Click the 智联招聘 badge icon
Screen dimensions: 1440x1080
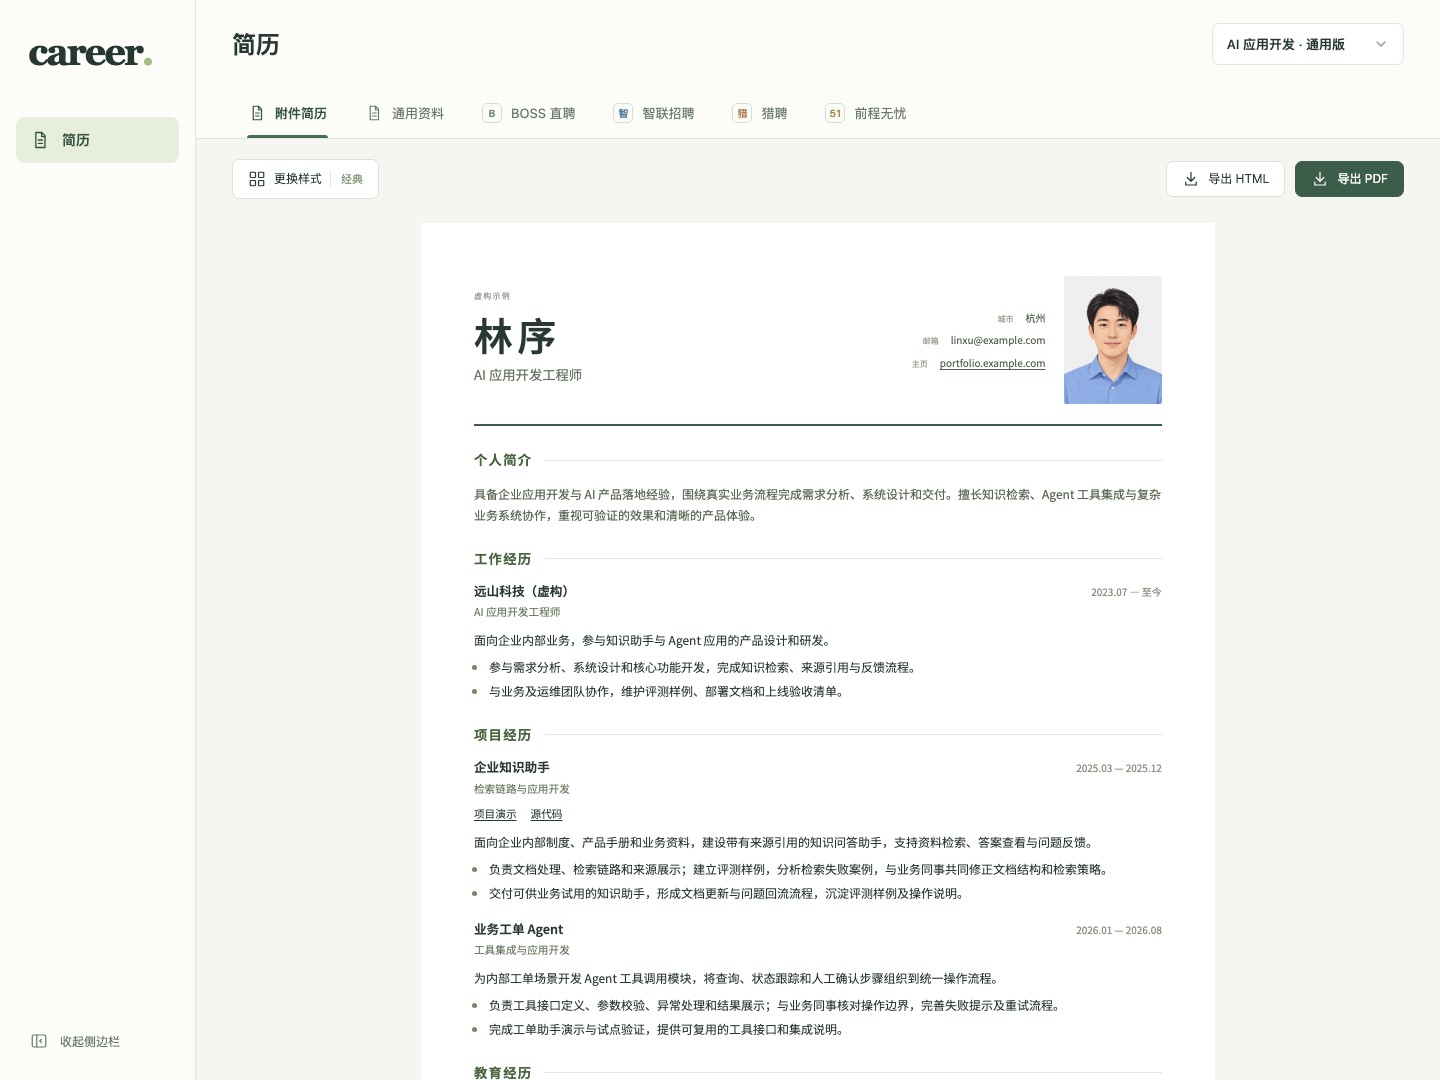click(x=623, y=113)
